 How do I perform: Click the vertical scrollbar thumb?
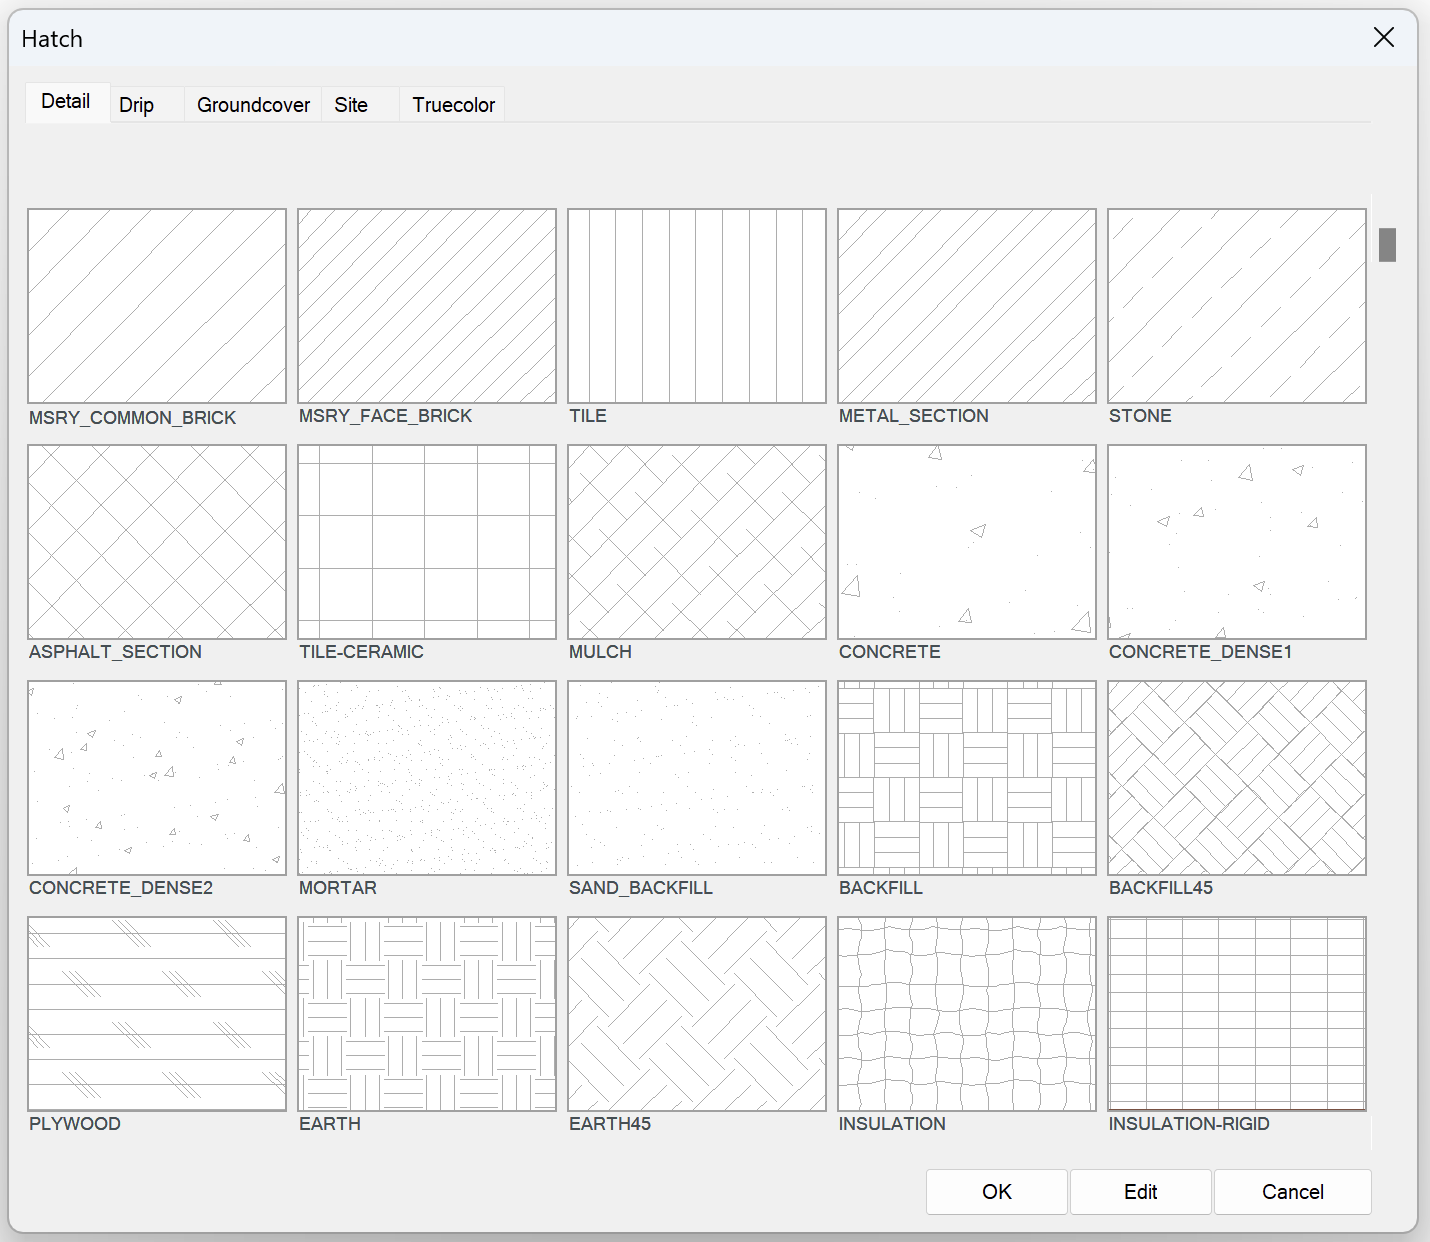point(1387,245)
